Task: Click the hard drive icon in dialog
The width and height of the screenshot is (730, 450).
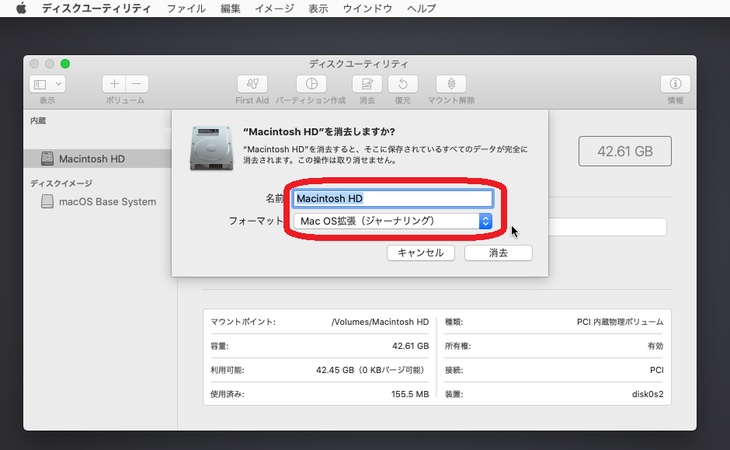Action: pos(211,148)
